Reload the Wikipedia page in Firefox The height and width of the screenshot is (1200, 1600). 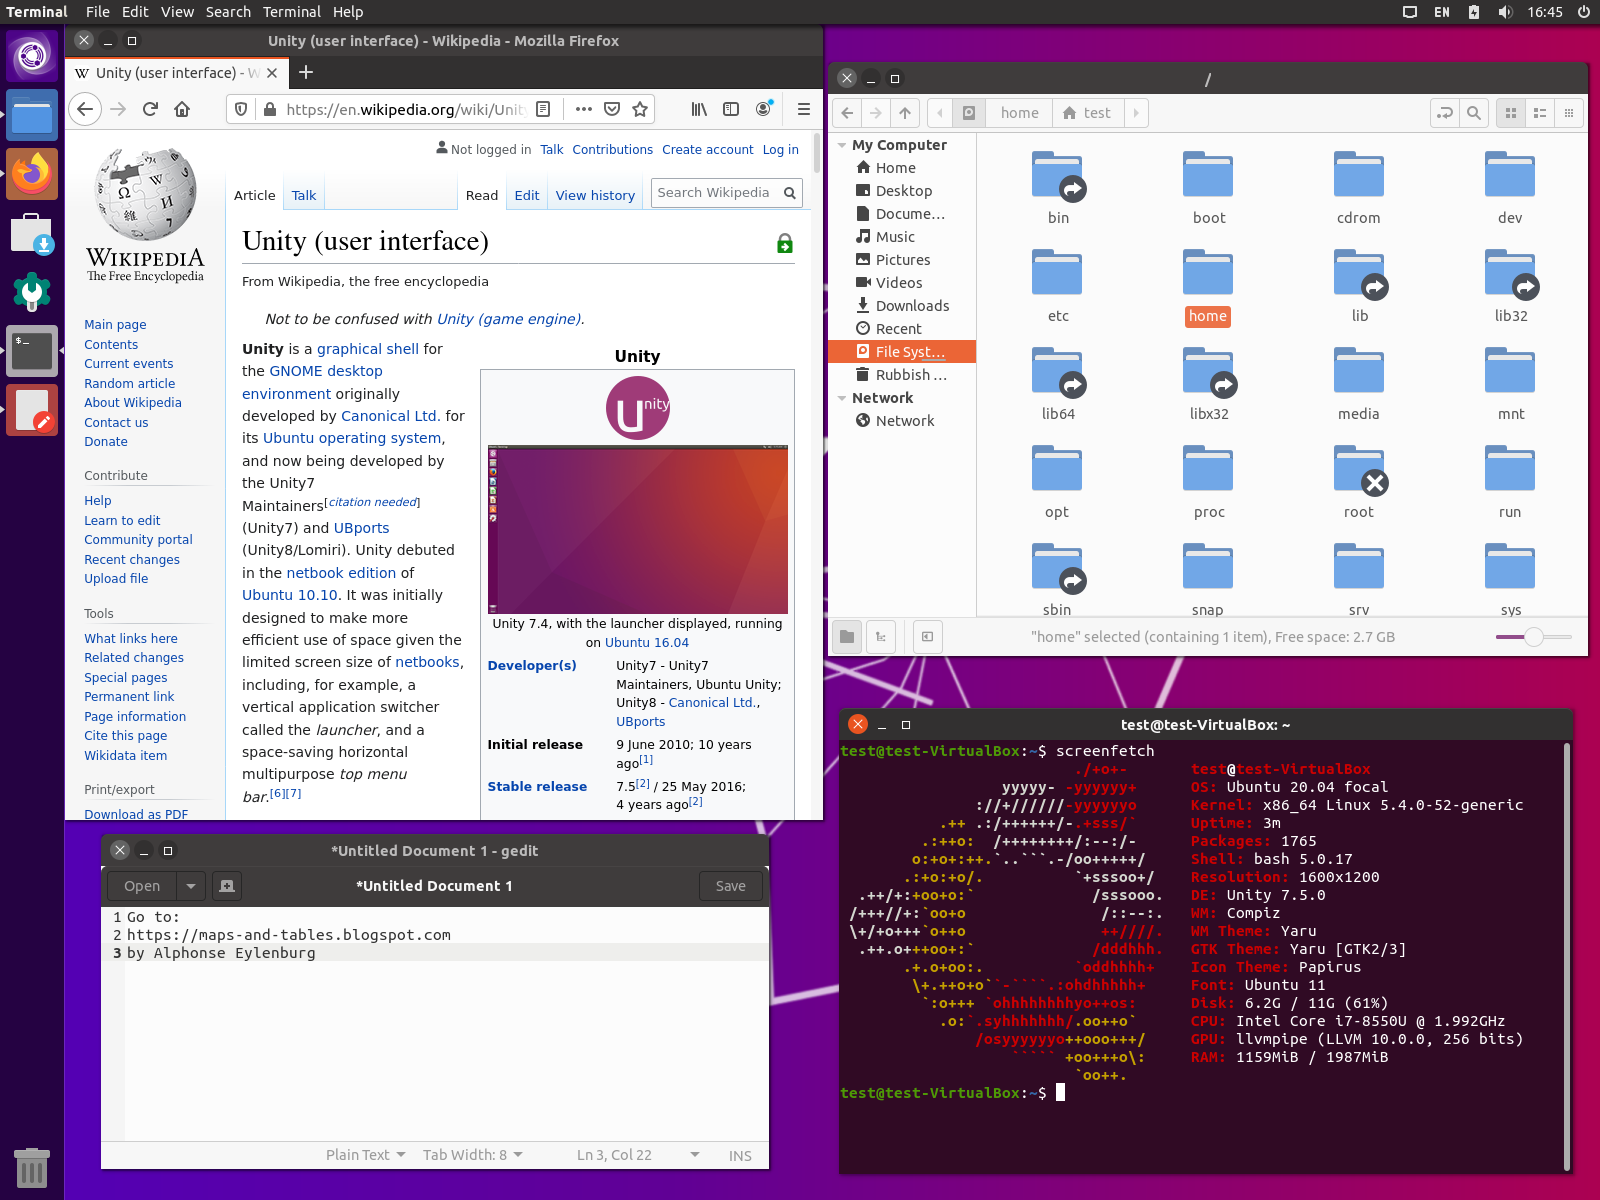(x=150, y=109)
